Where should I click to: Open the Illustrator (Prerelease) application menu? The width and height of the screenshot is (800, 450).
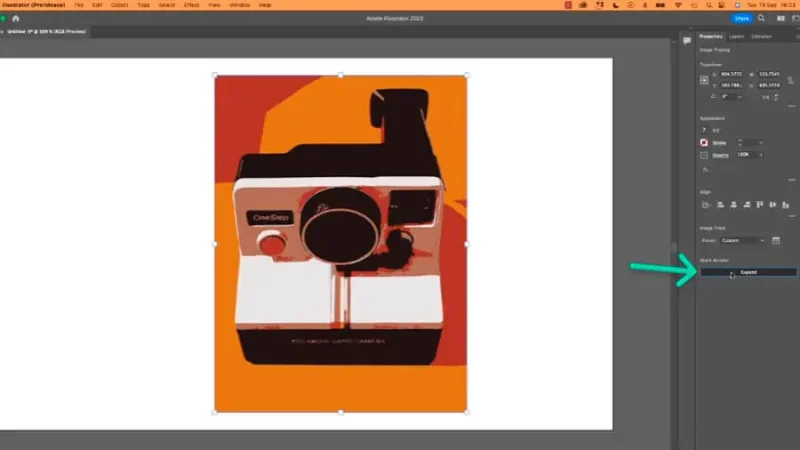coord(34,5)
